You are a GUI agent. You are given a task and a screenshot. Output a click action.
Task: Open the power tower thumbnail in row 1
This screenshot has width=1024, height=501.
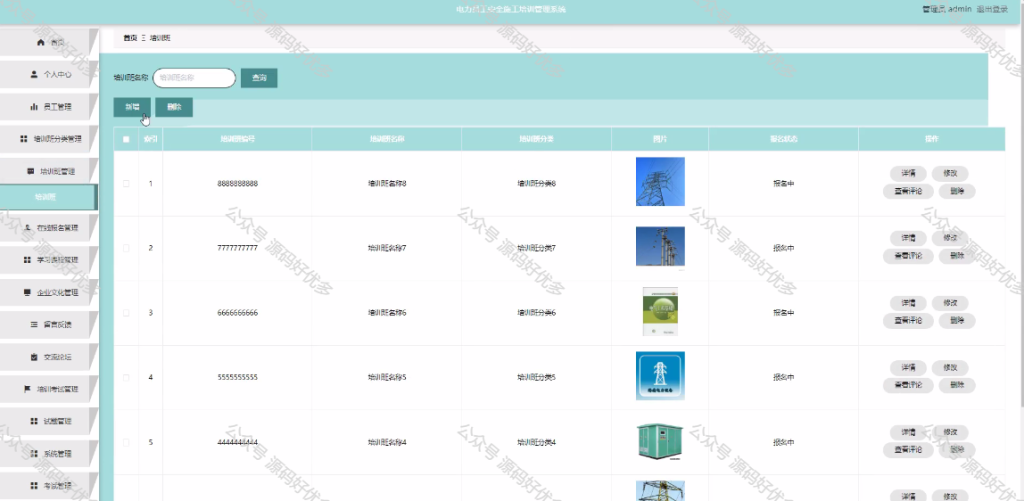(660, 182)
